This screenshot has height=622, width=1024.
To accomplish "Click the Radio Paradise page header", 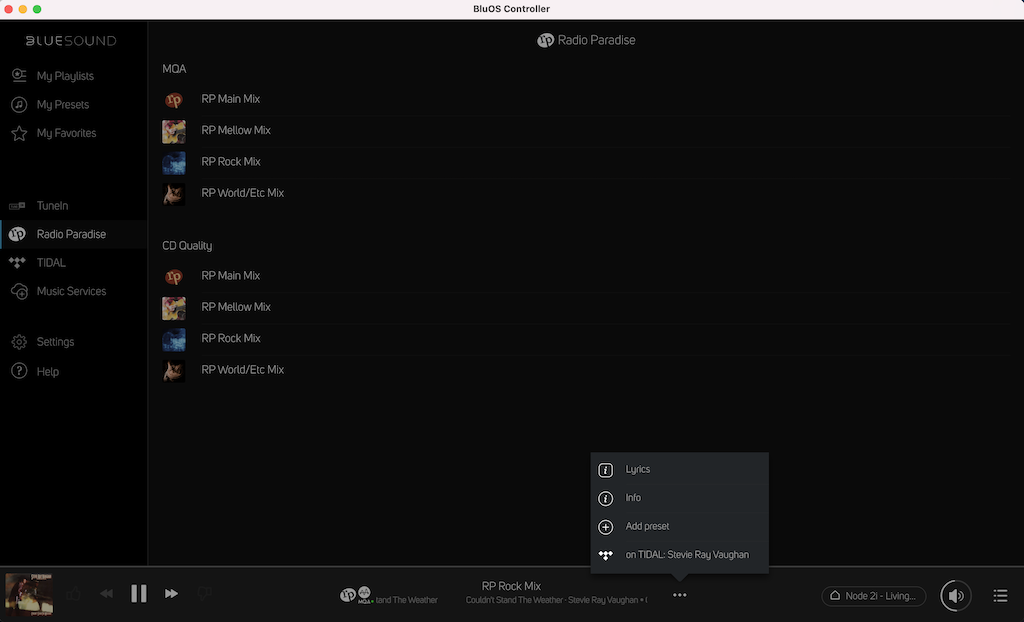I will tap(586, 41).
